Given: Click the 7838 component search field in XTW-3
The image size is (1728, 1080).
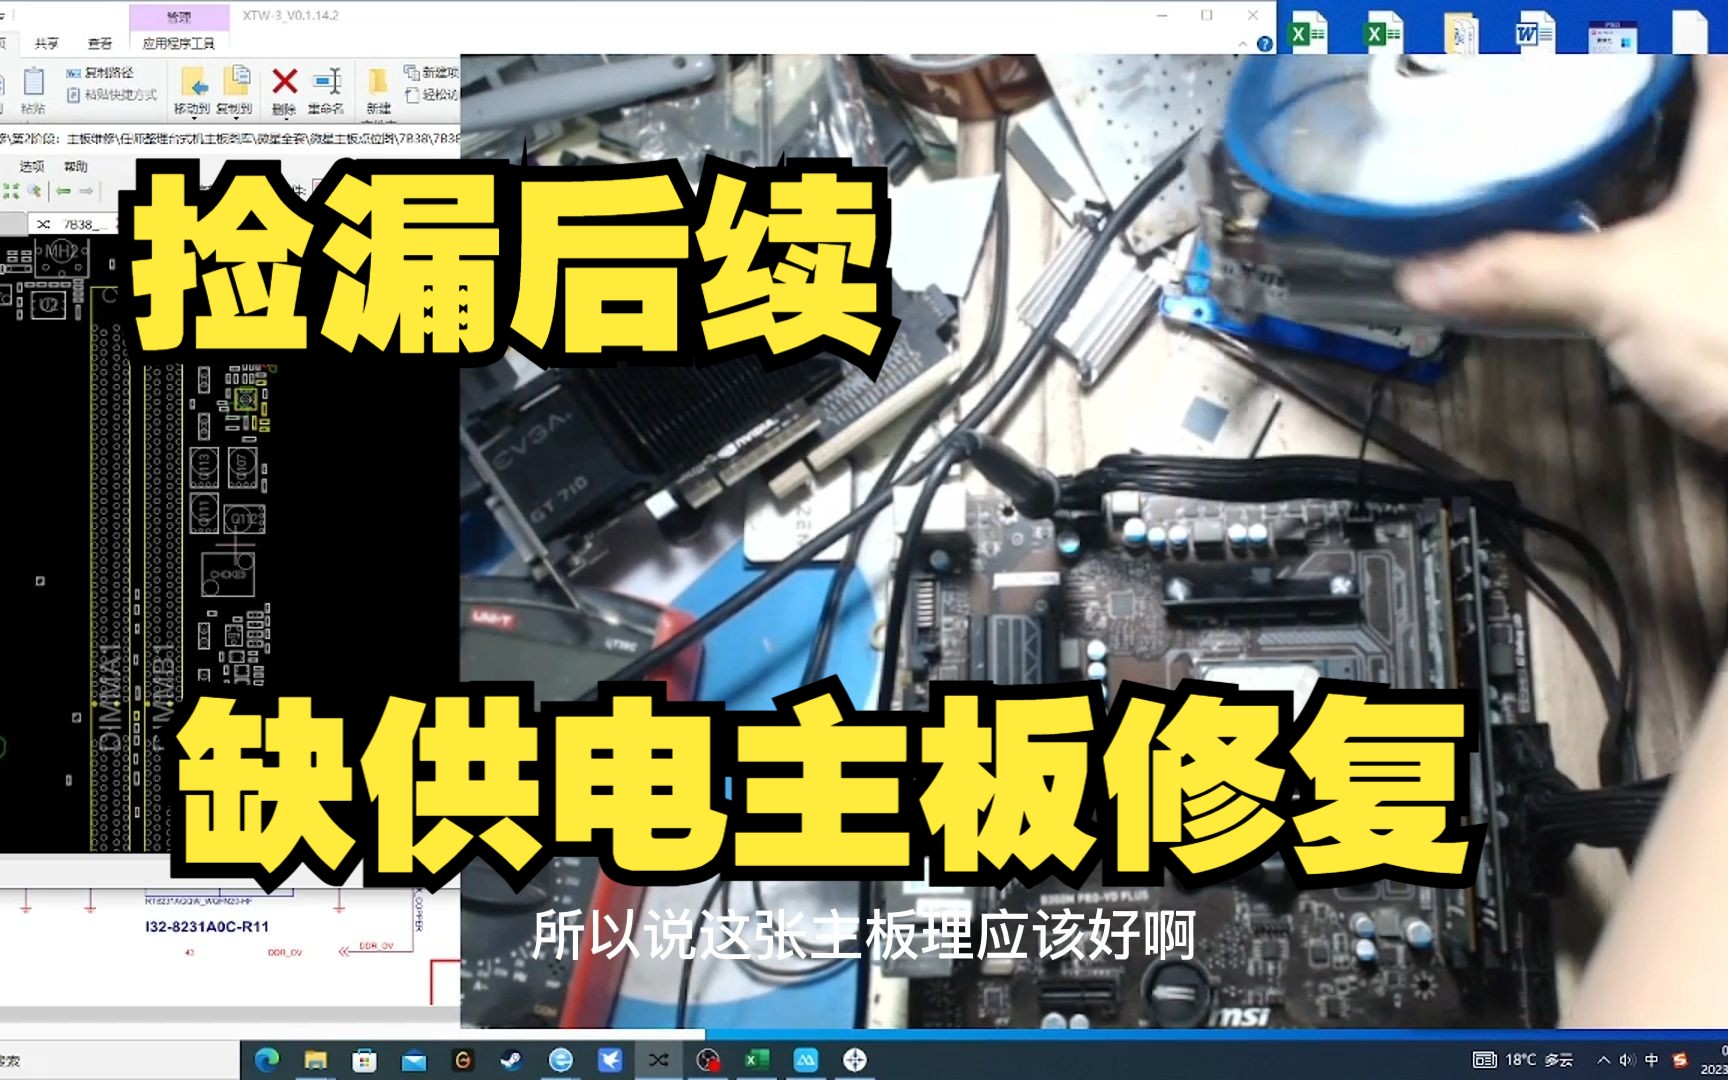Looking at the screenshot, I should coord(77,221).
